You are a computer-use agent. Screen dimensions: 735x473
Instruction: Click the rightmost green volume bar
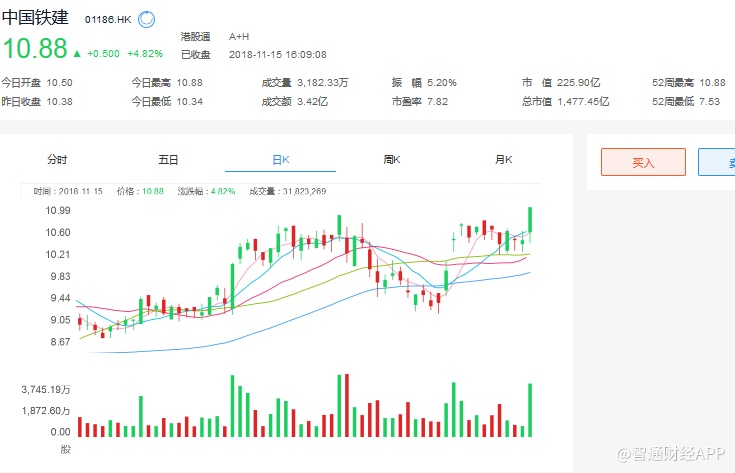530,410
